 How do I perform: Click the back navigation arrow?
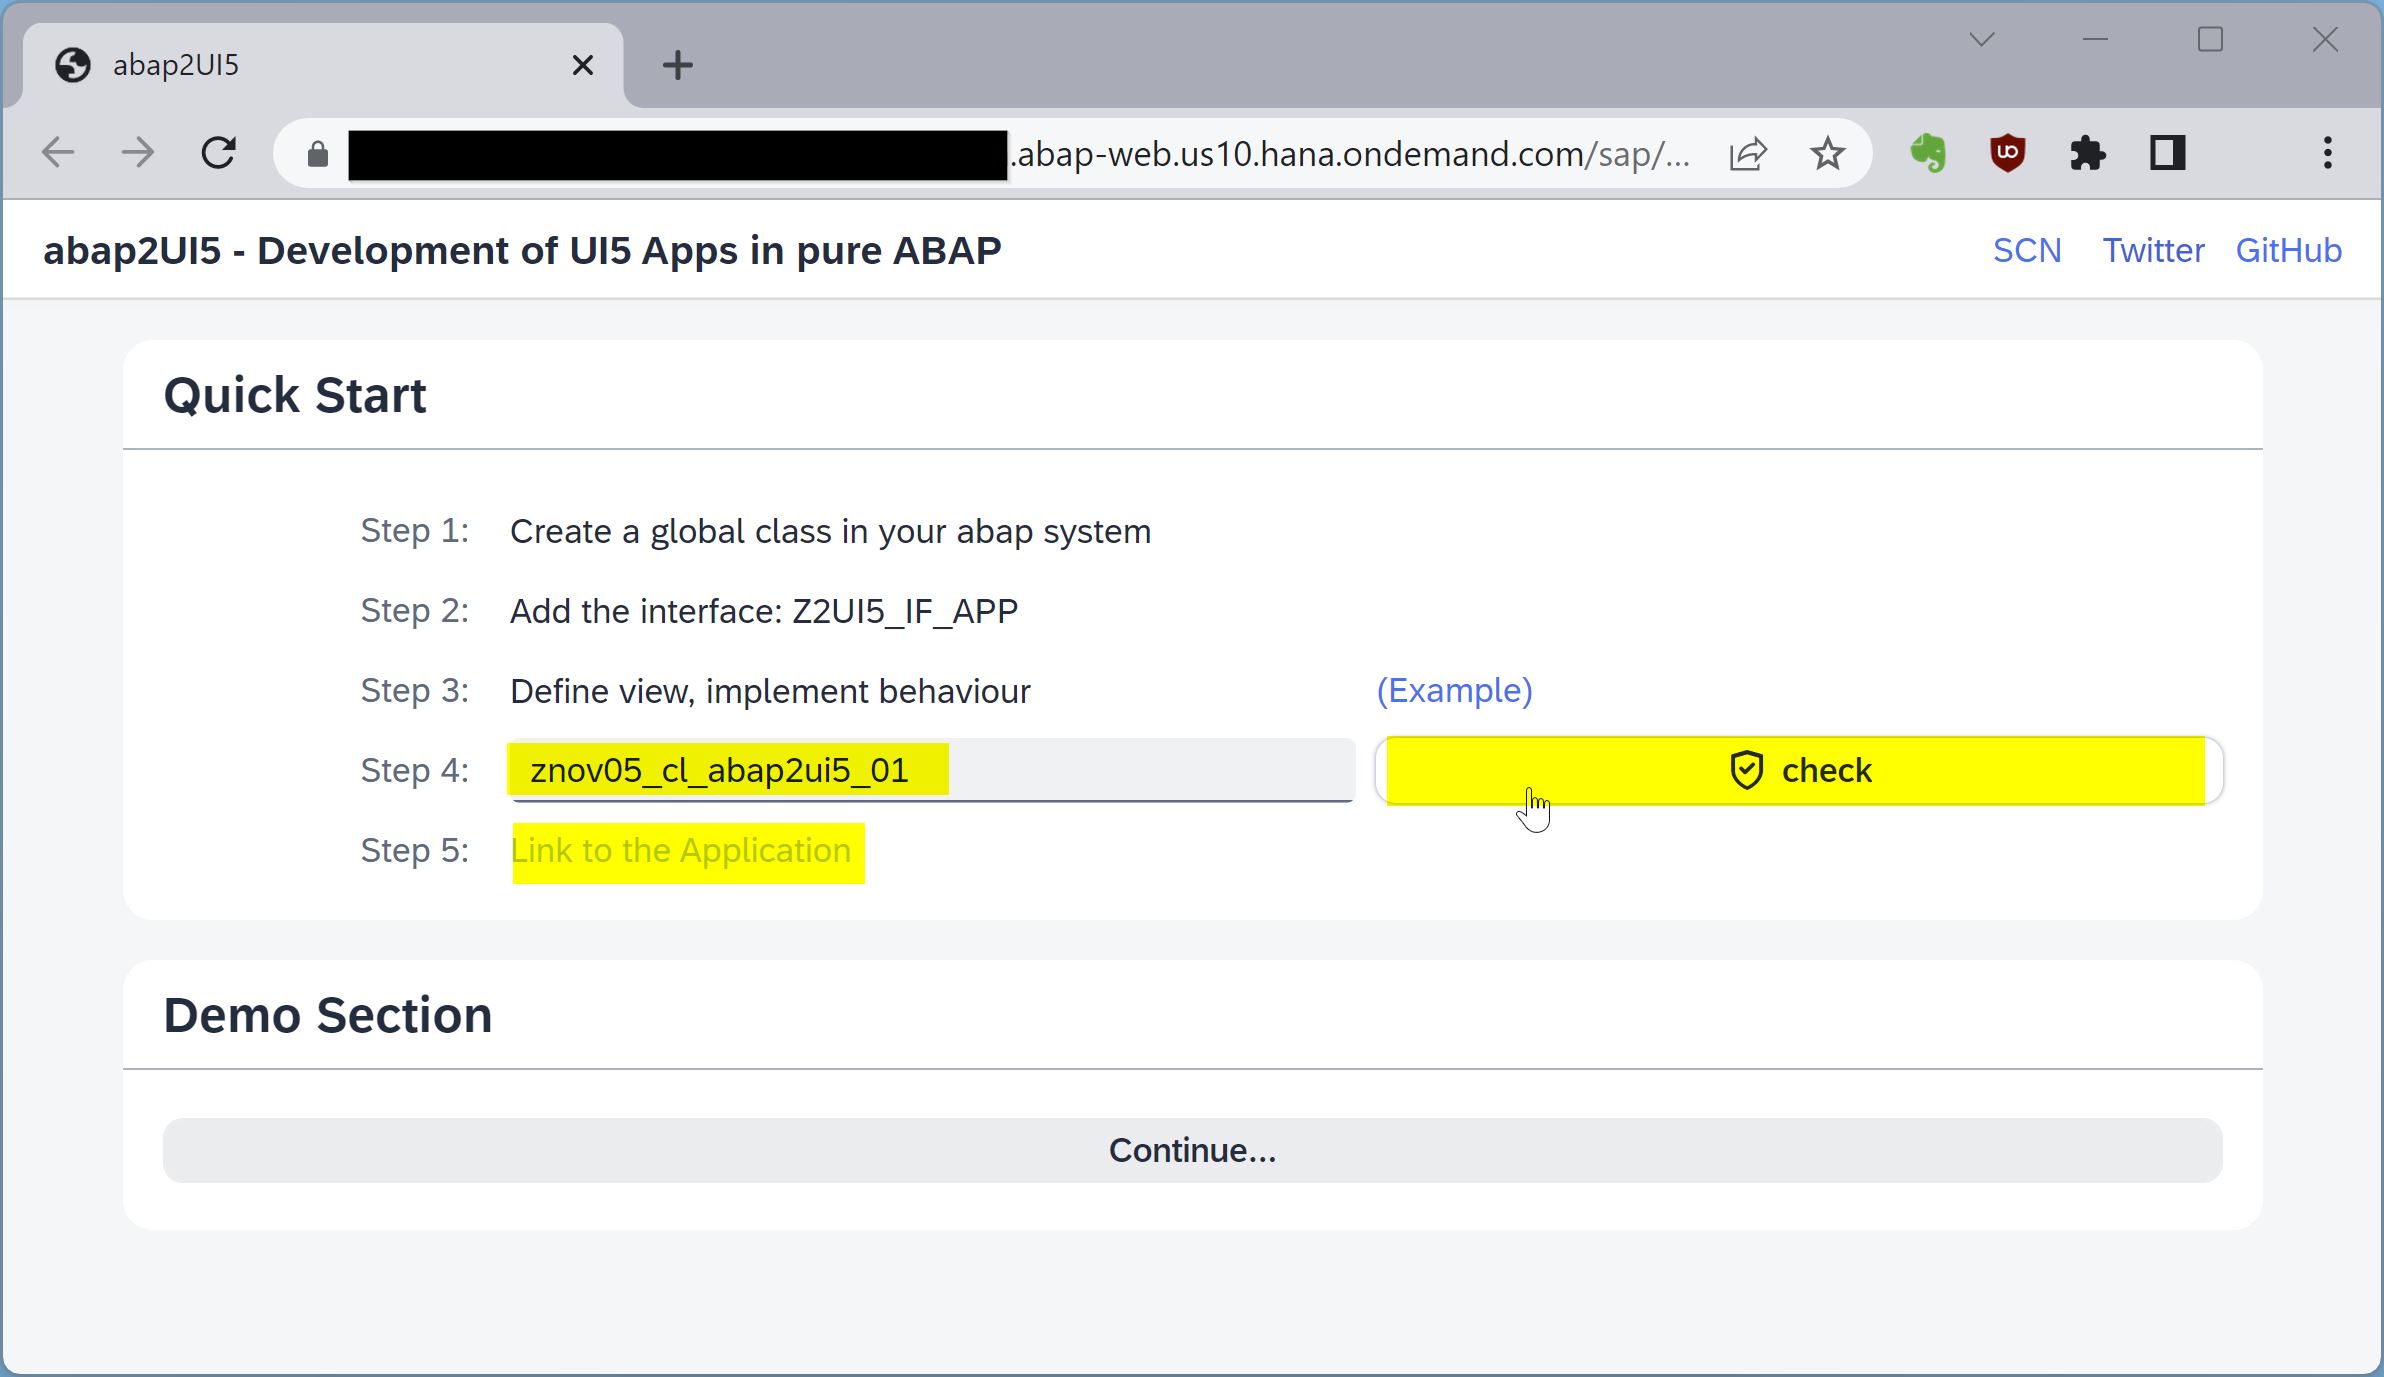(59, 153)
